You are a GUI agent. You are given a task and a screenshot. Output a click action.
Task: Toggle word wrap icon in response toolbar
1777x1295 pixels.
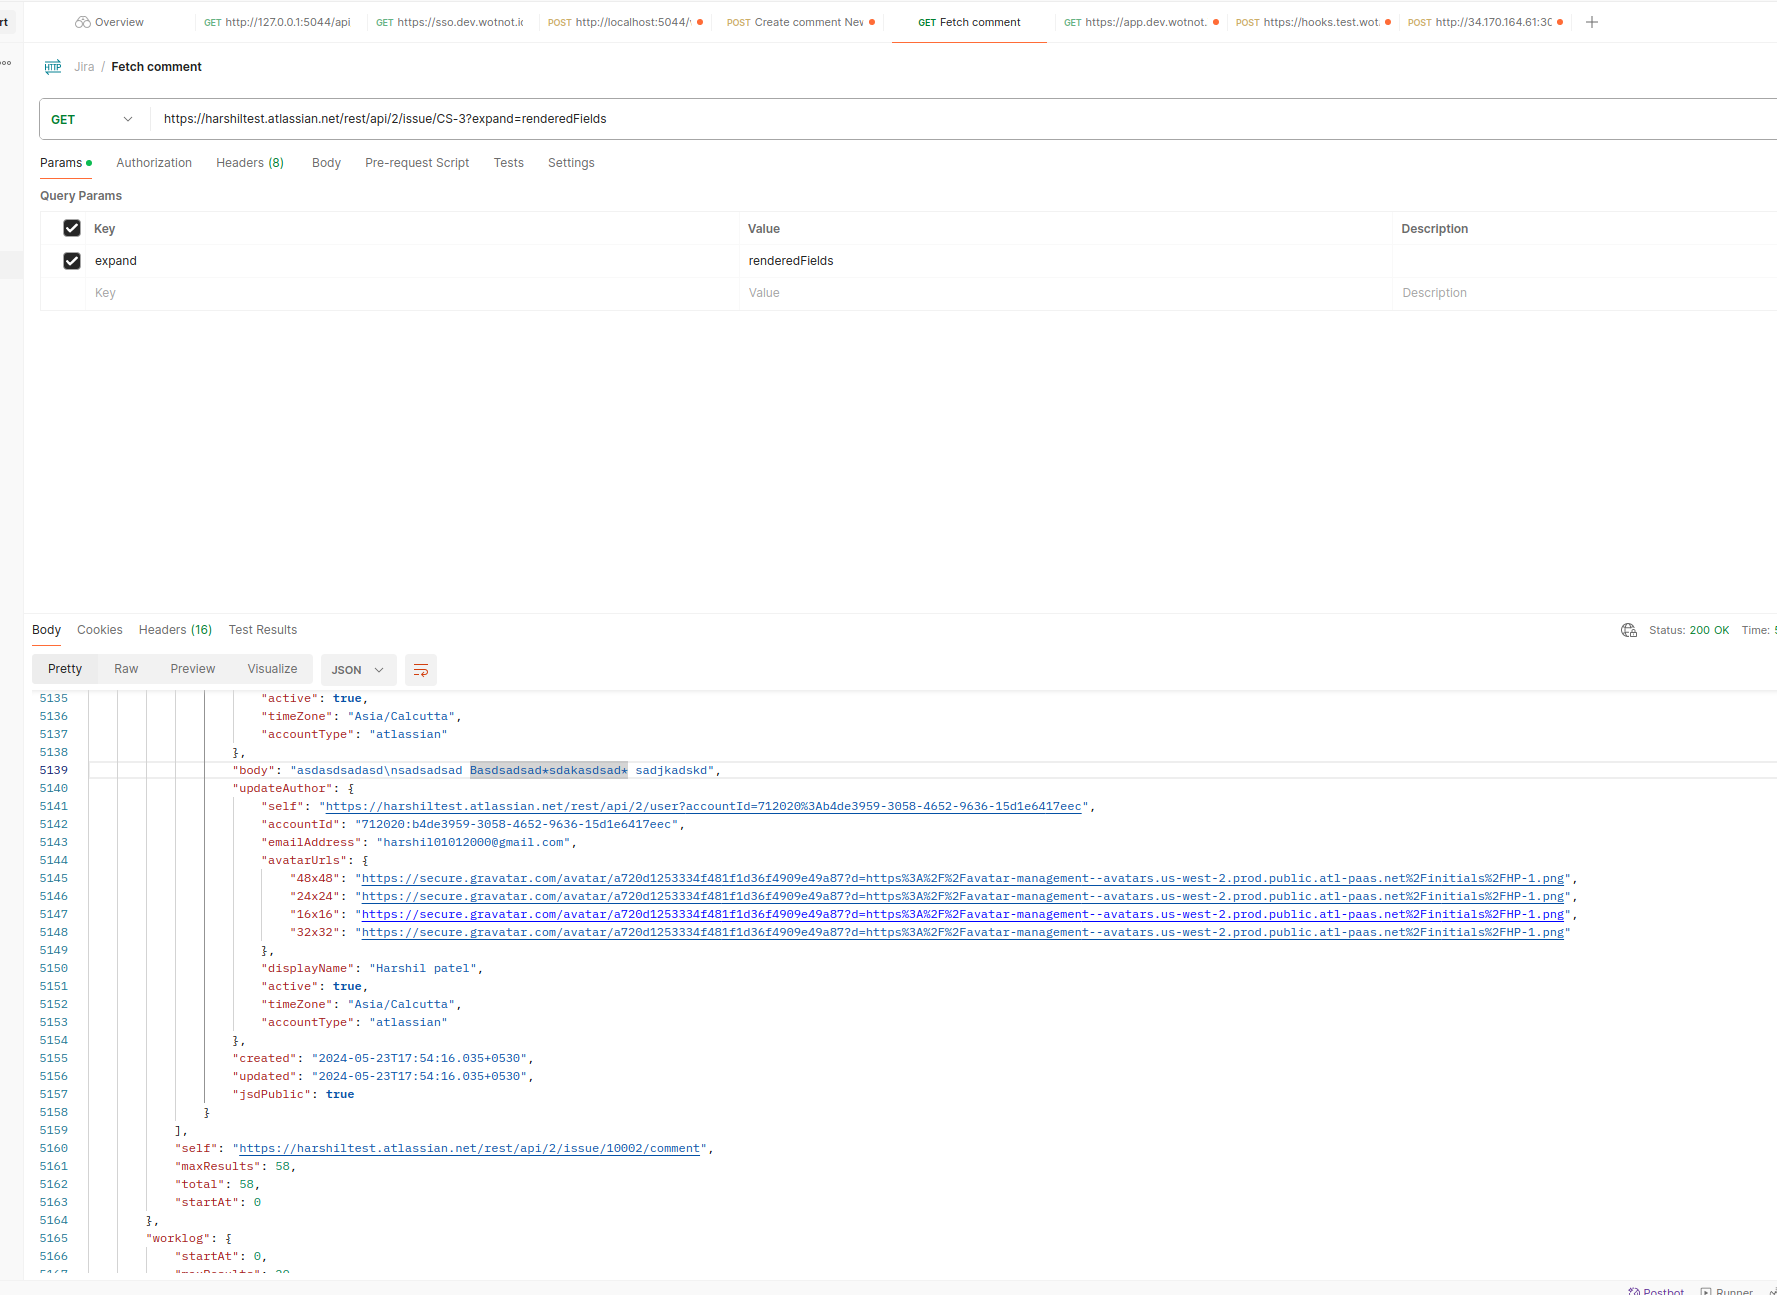tap(421, 670)
